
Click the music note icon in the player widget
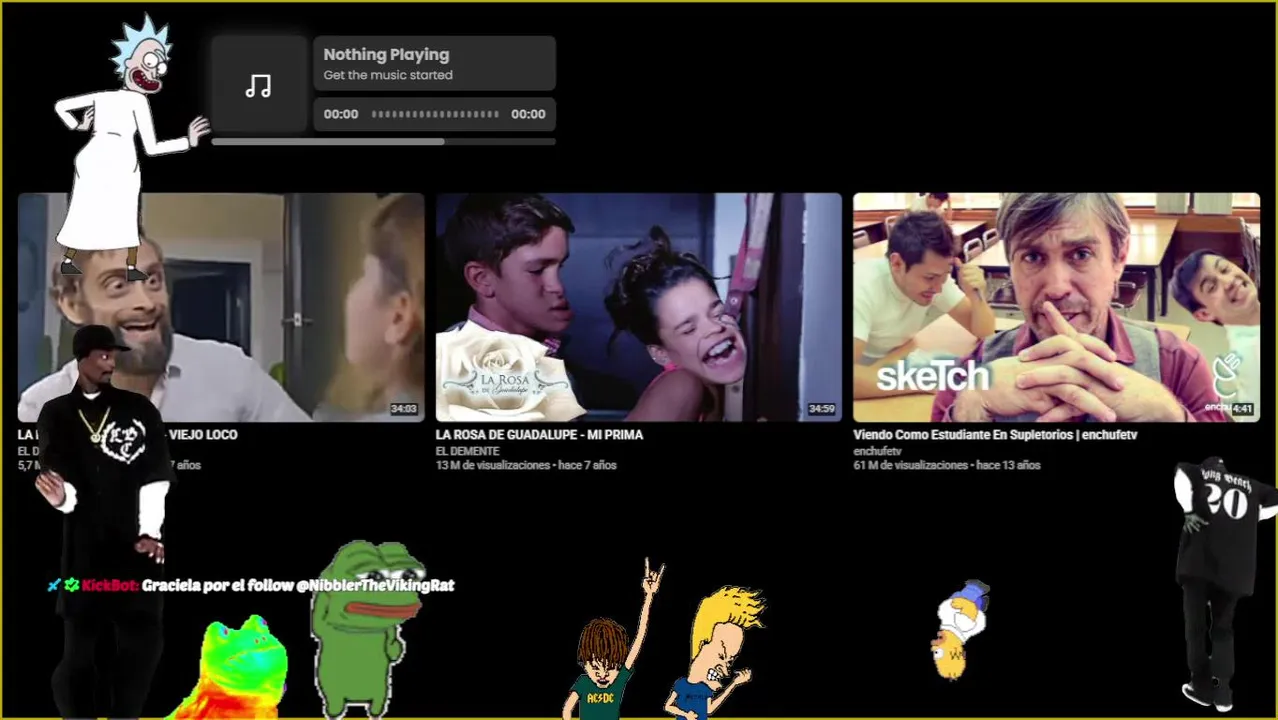258,86
